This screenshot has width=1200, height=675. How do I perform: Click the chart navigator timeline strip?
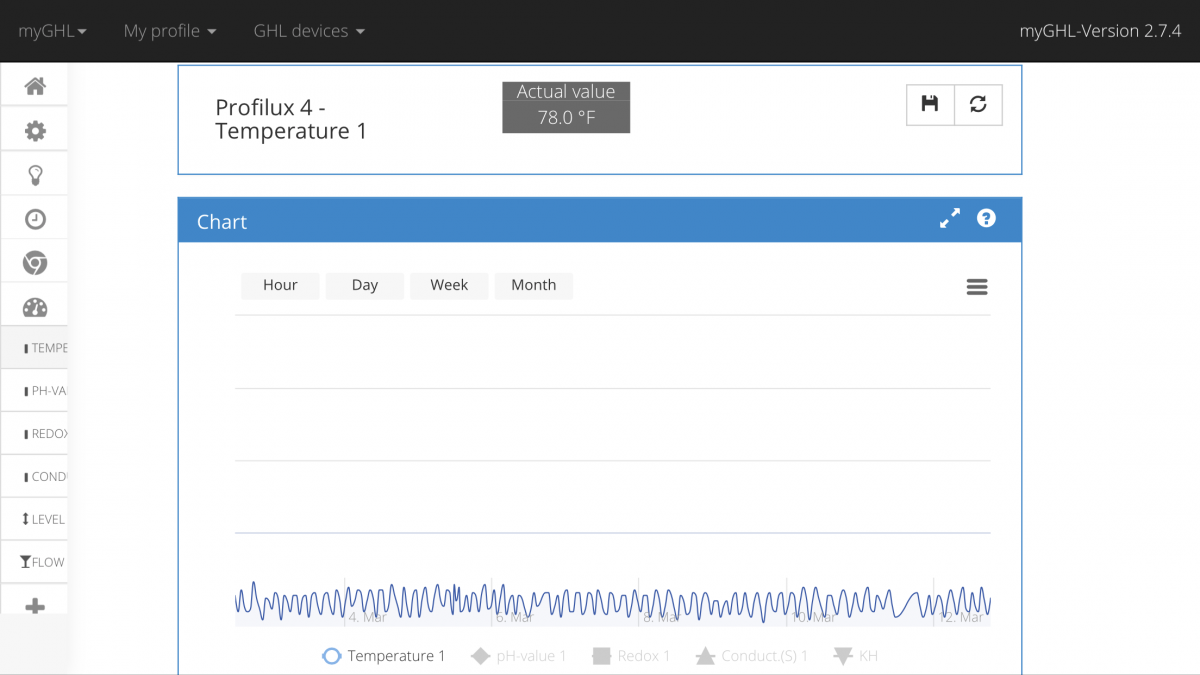point(613,602)
